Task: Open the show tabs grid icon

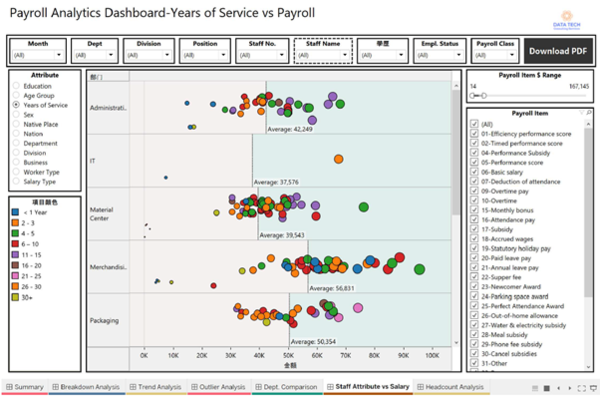Action: [x=547, y=388]
